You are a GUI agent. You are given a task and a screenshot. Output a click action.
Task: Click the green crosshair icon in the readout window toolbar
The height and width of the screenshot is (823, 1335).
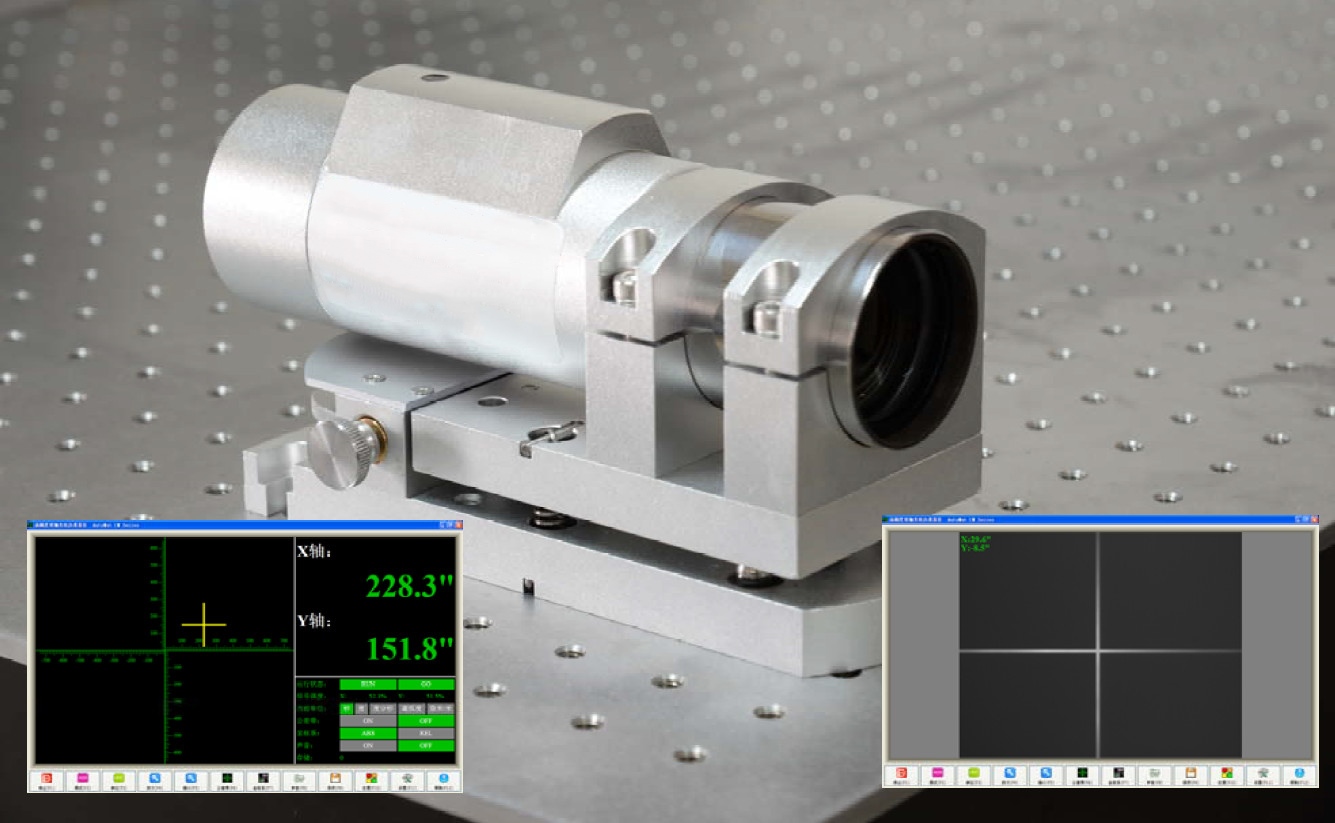(x=227, y=779)
